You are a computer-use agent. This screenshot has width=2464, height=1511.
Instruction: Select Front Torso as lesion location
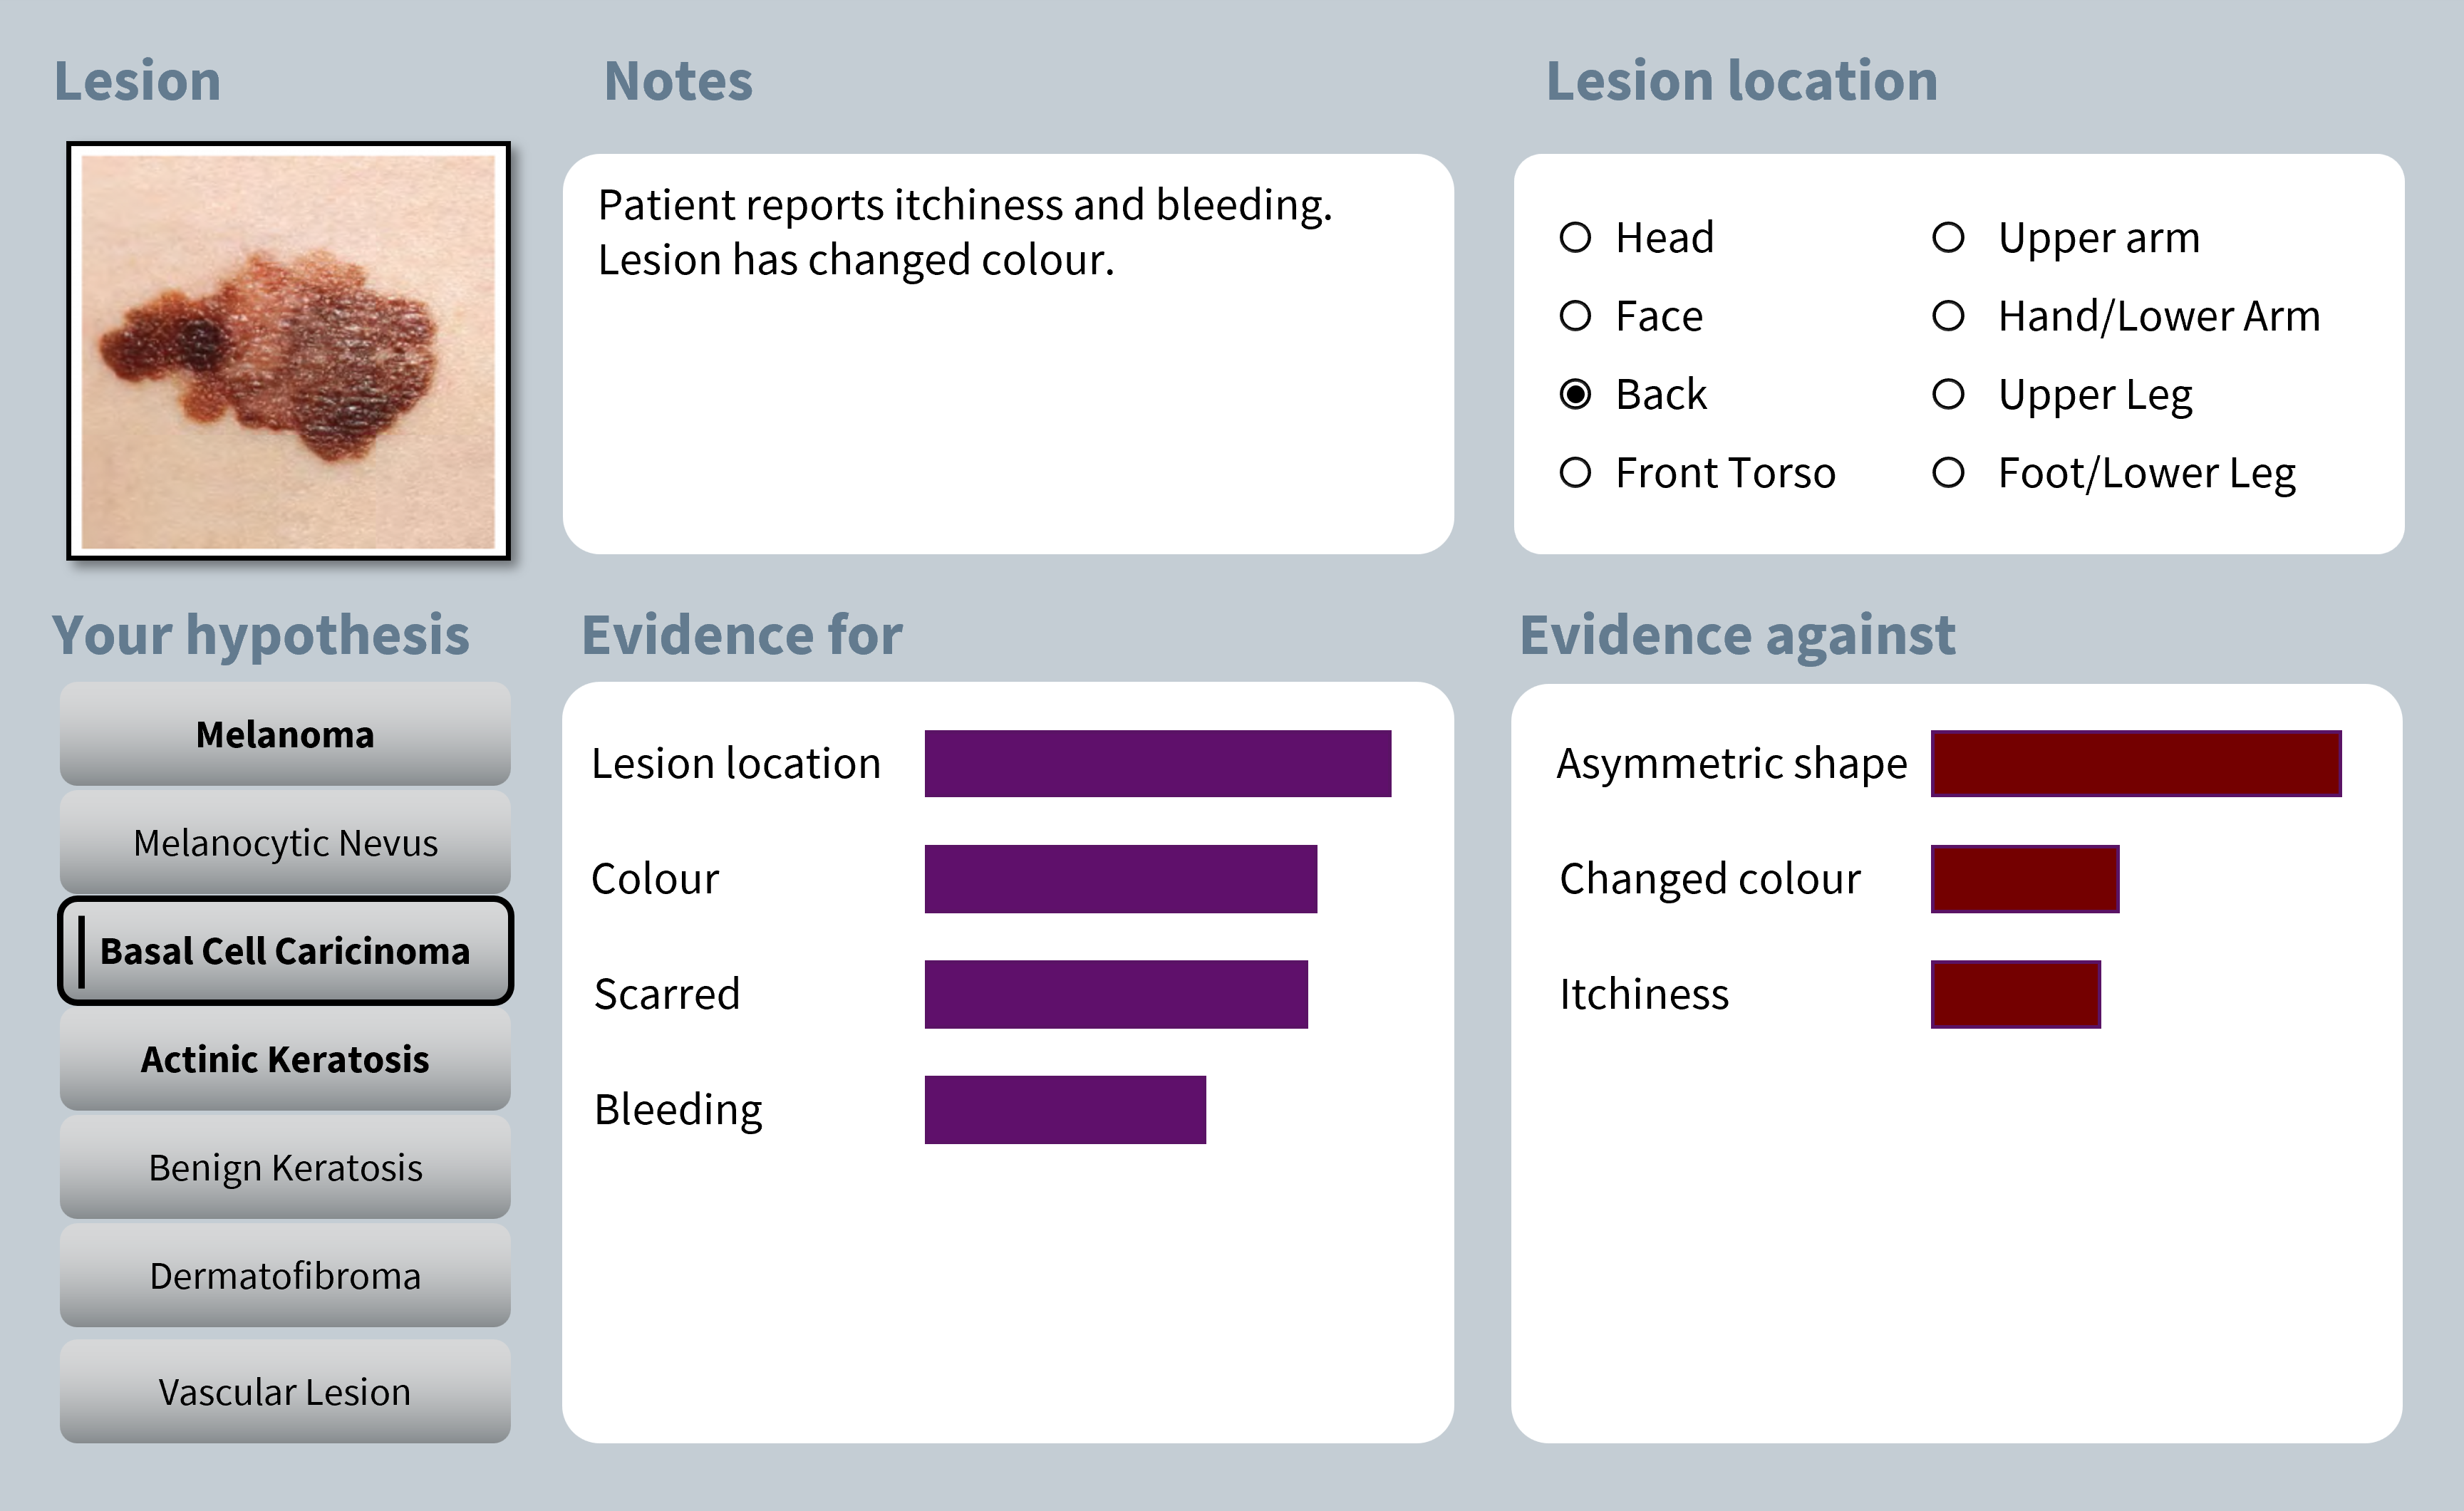pyautogui.click(x=1576, y=473)
